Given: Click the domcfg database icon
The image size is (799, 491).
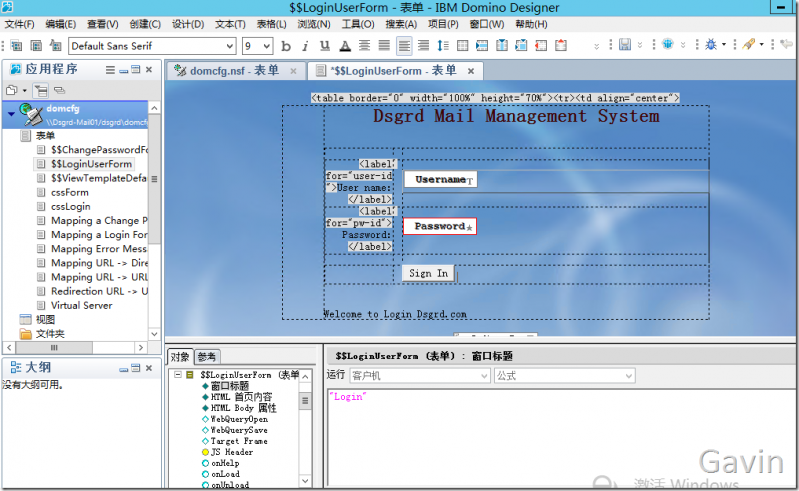Looking at the screenshot, I should 31,114.
